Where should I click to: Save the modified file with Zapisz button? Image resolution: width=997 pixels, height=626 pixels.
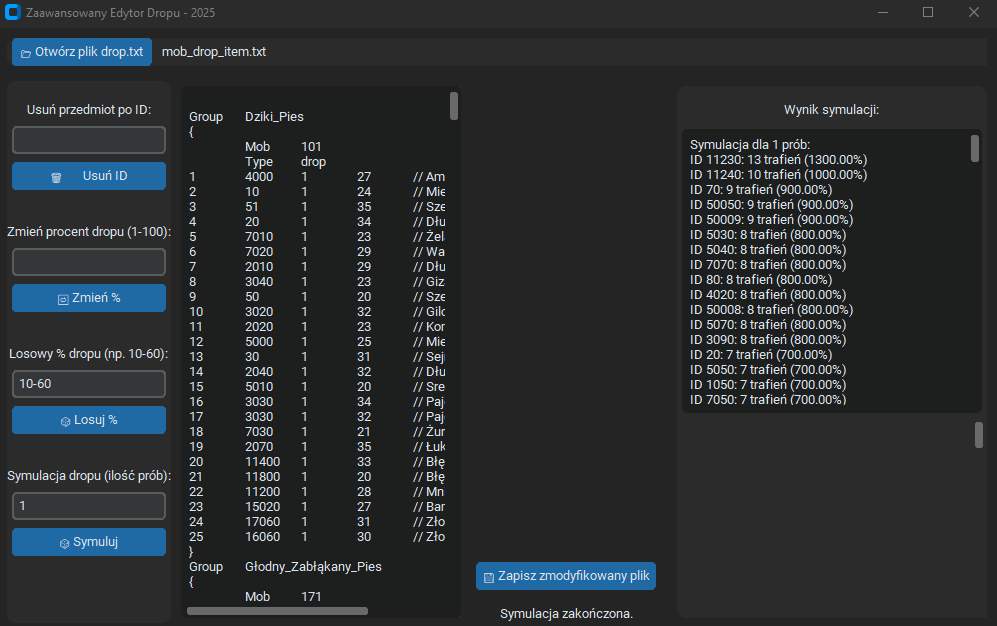tap(566, 577)
